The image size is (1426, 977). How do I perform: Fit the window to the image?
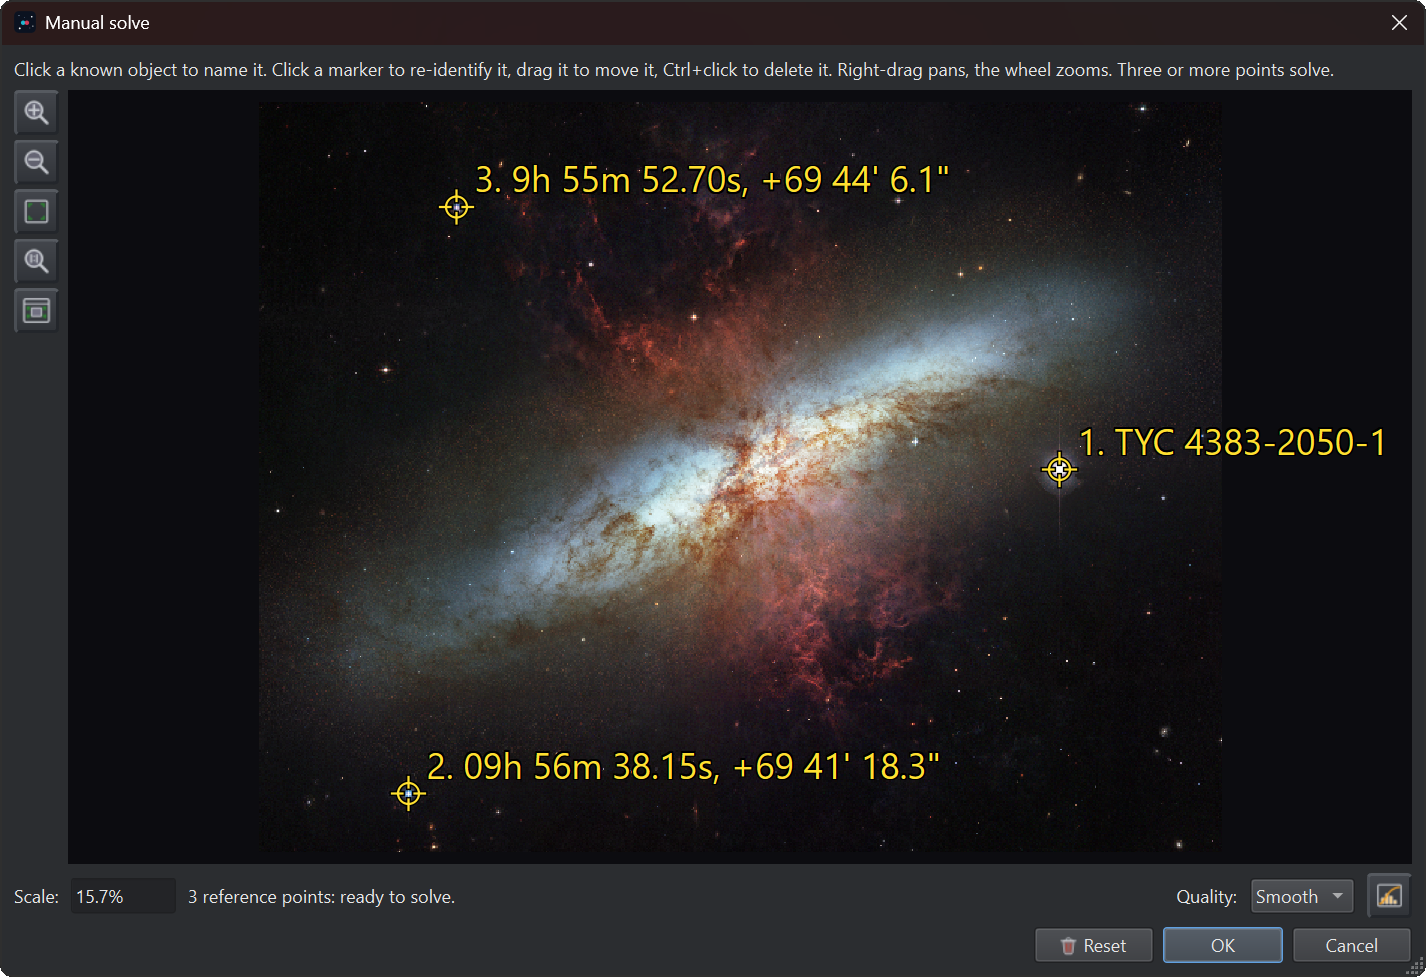click(36, 311)
